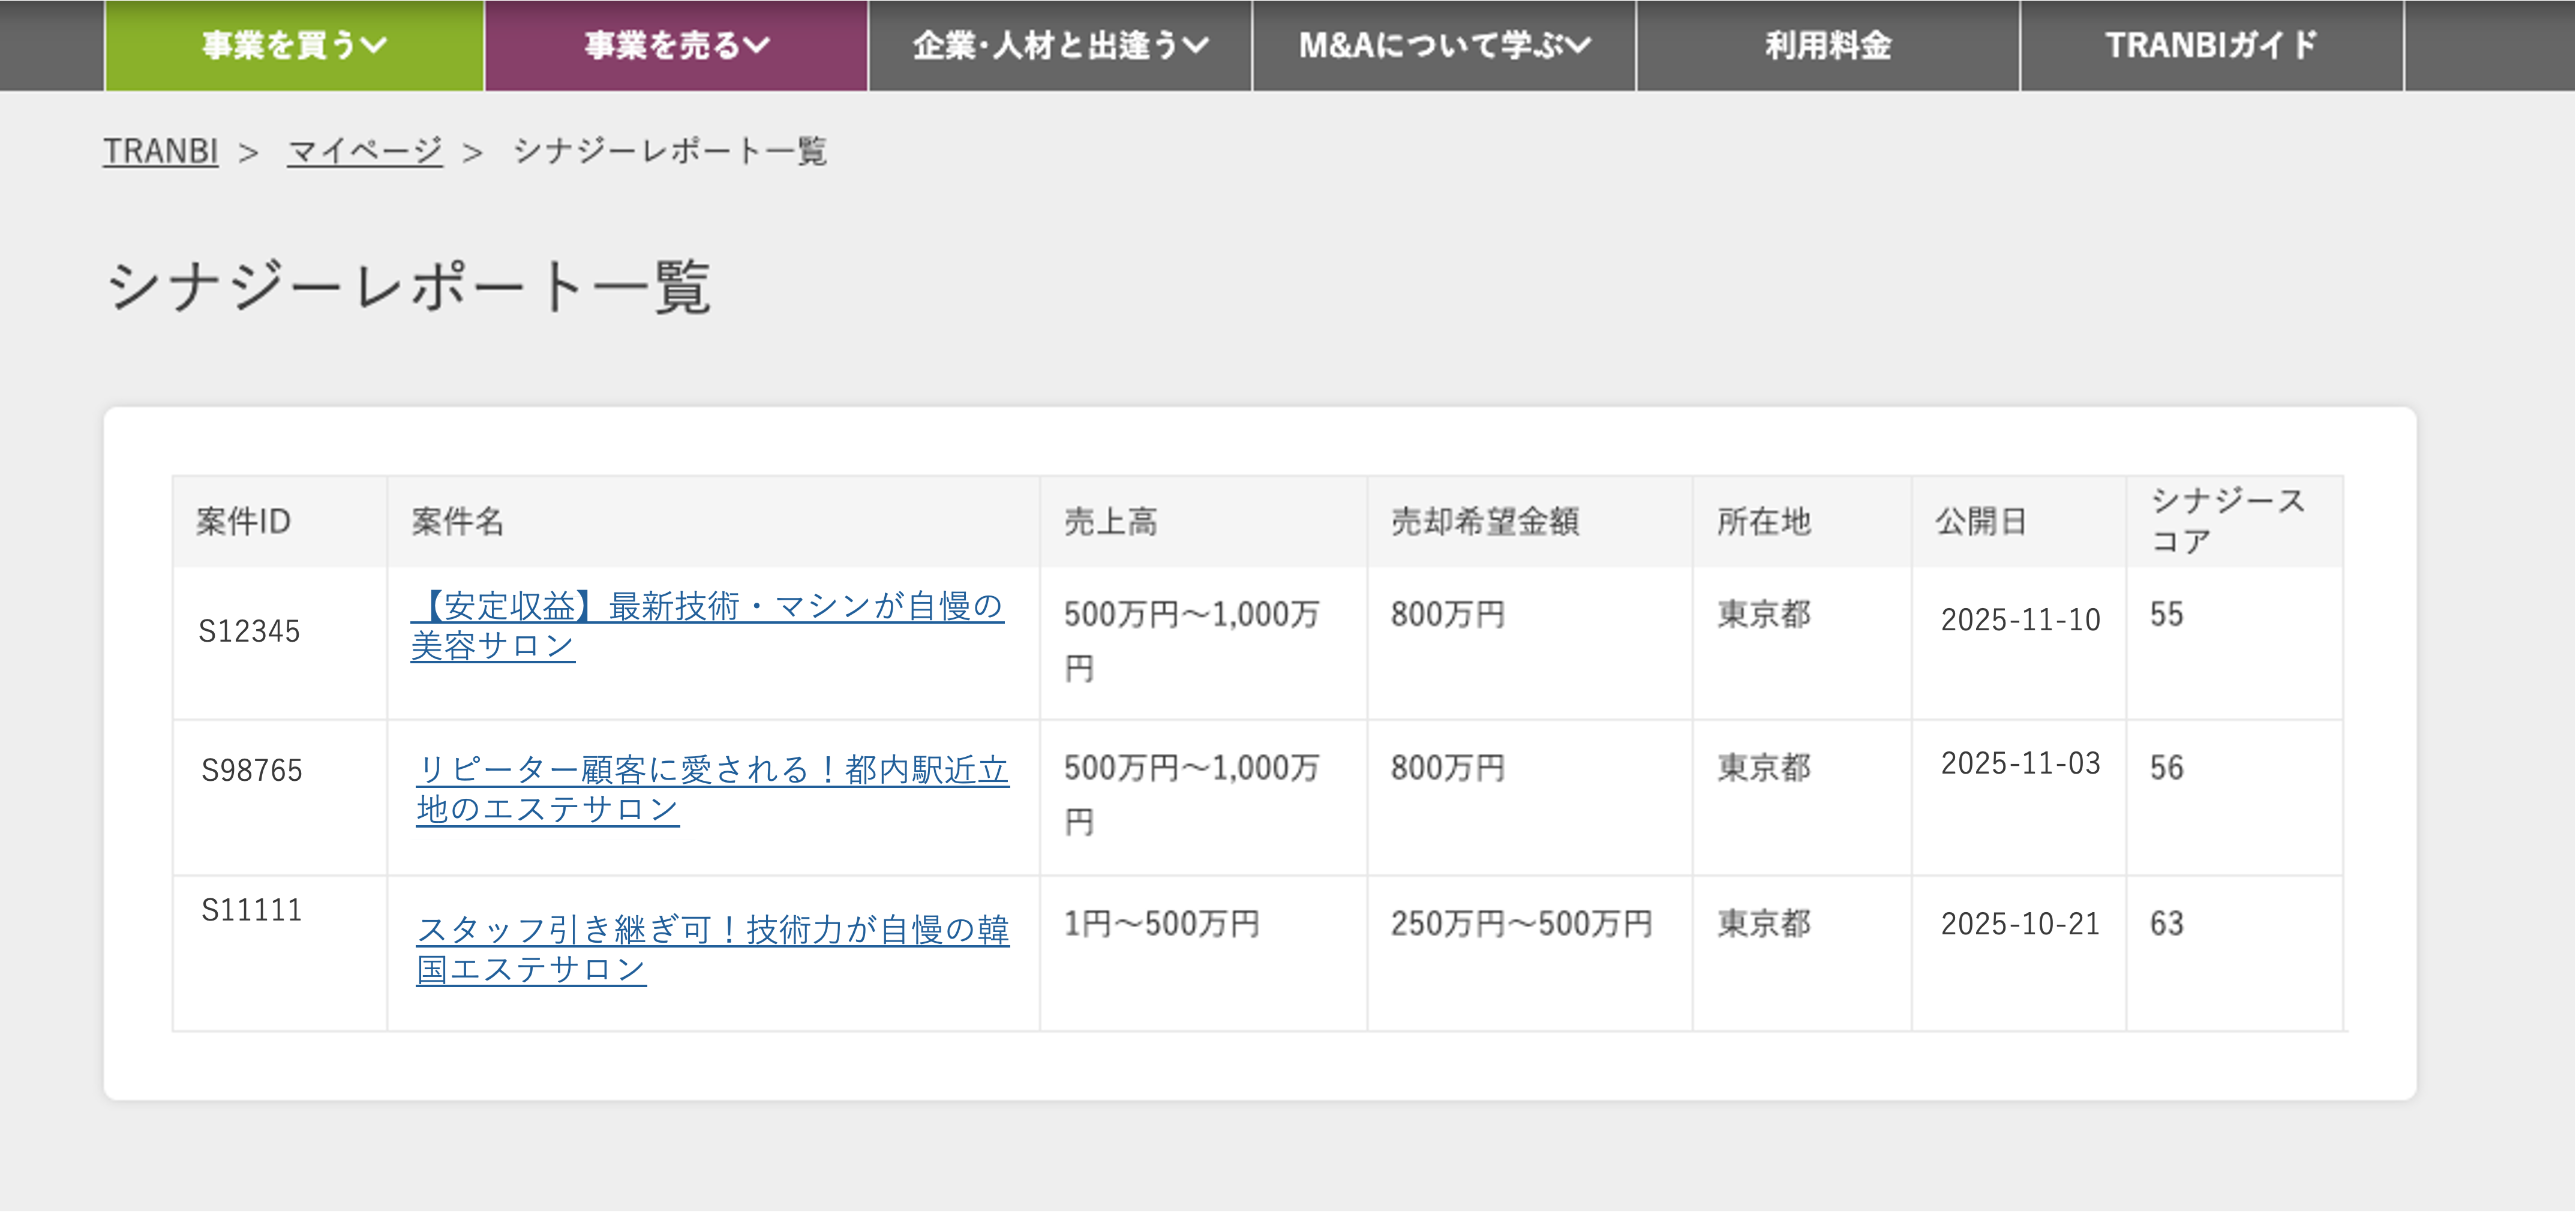Go to the 利用料金 menu item

click(1827, 45)
